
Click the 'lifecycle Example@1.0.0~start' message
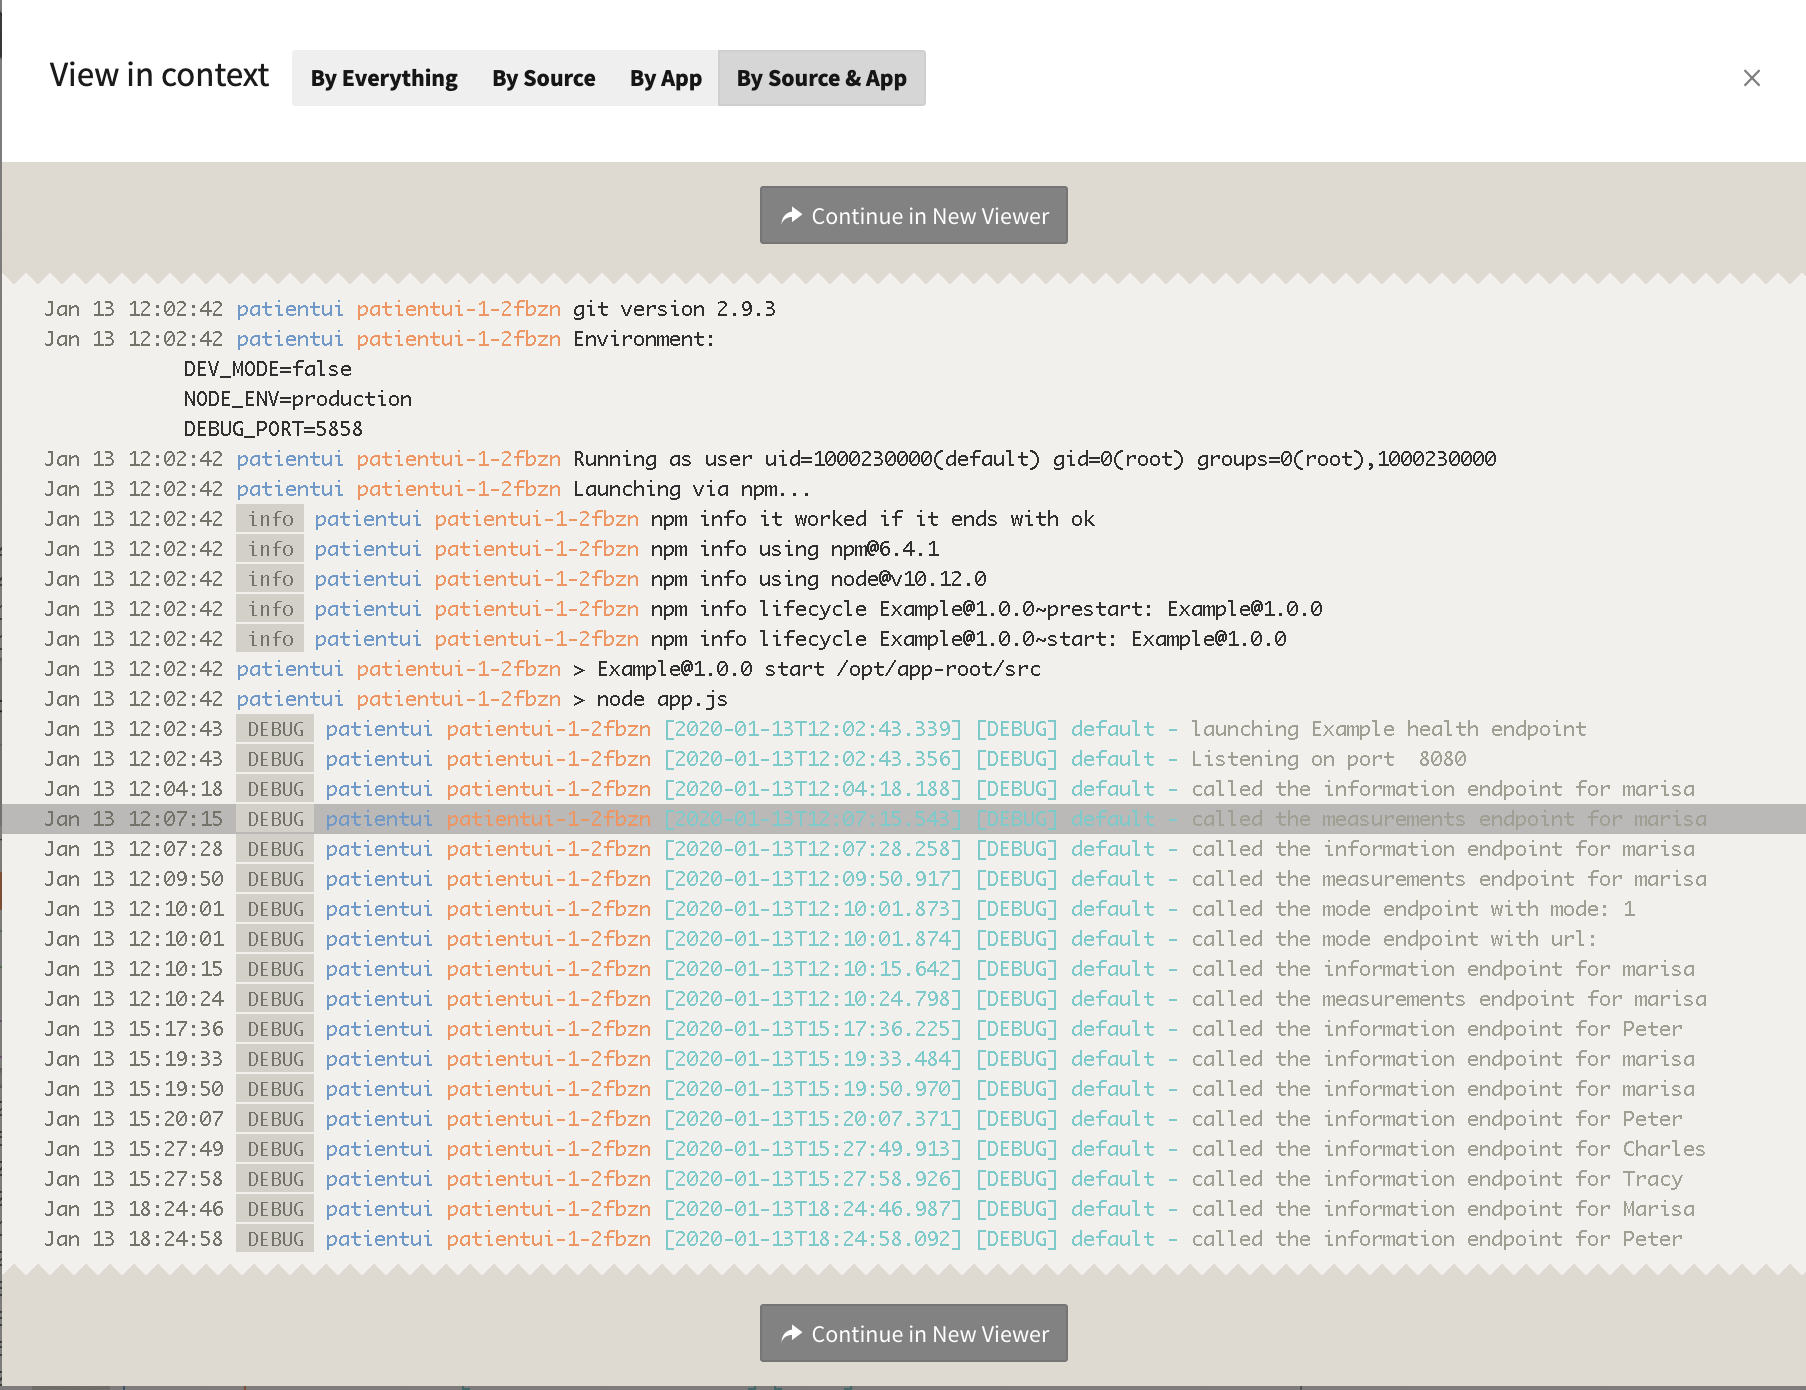tap(968, 639)
